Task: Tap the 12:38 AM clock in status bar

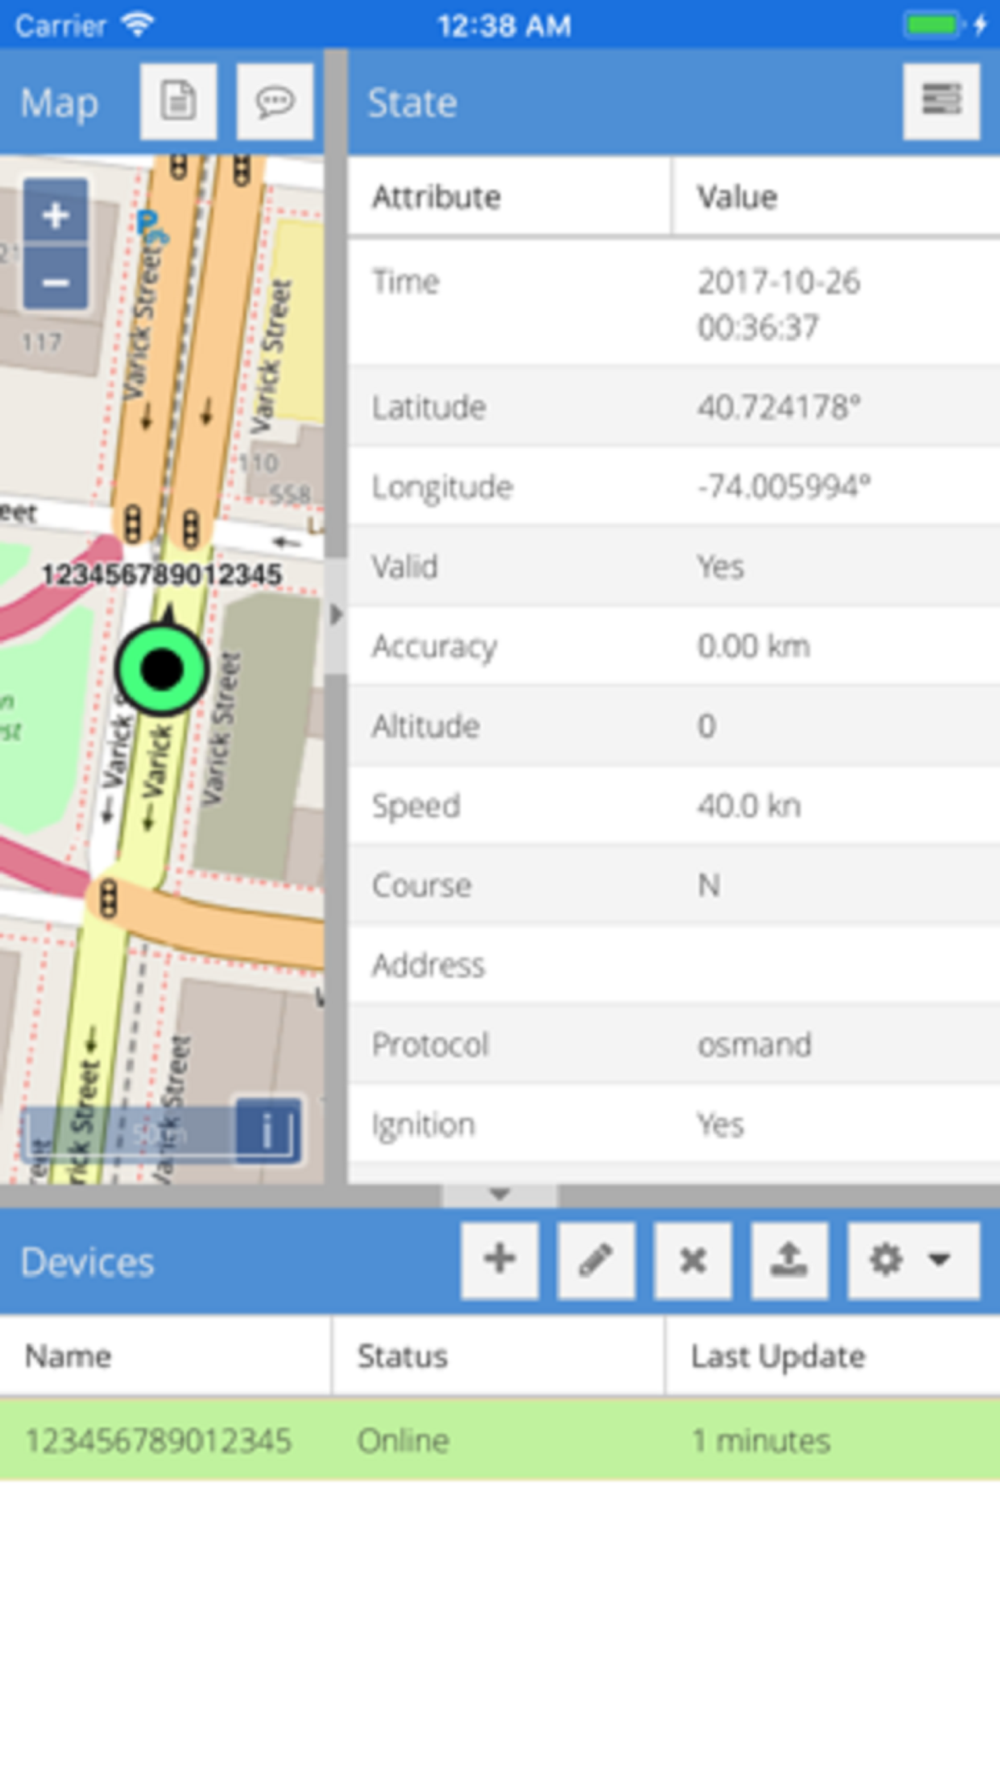Action: [504, 25]
